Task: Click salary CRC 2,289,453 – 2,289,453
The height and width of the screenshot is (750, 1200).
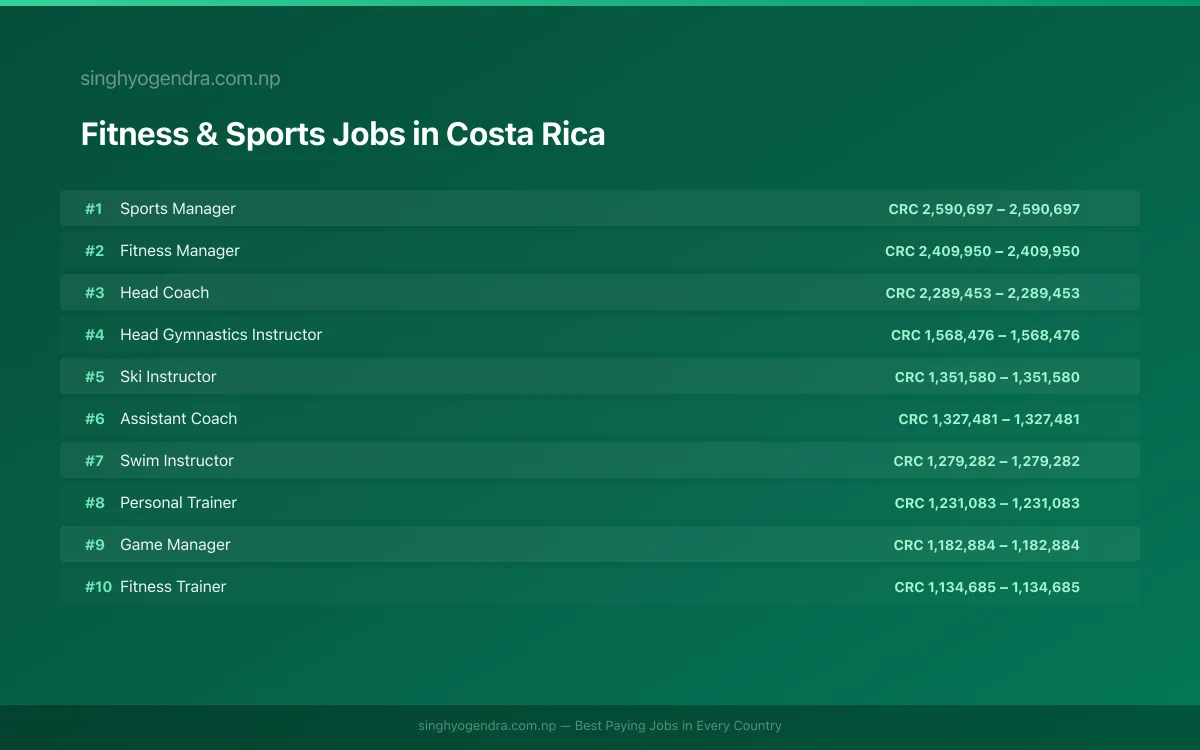Action: pos(983,293)
